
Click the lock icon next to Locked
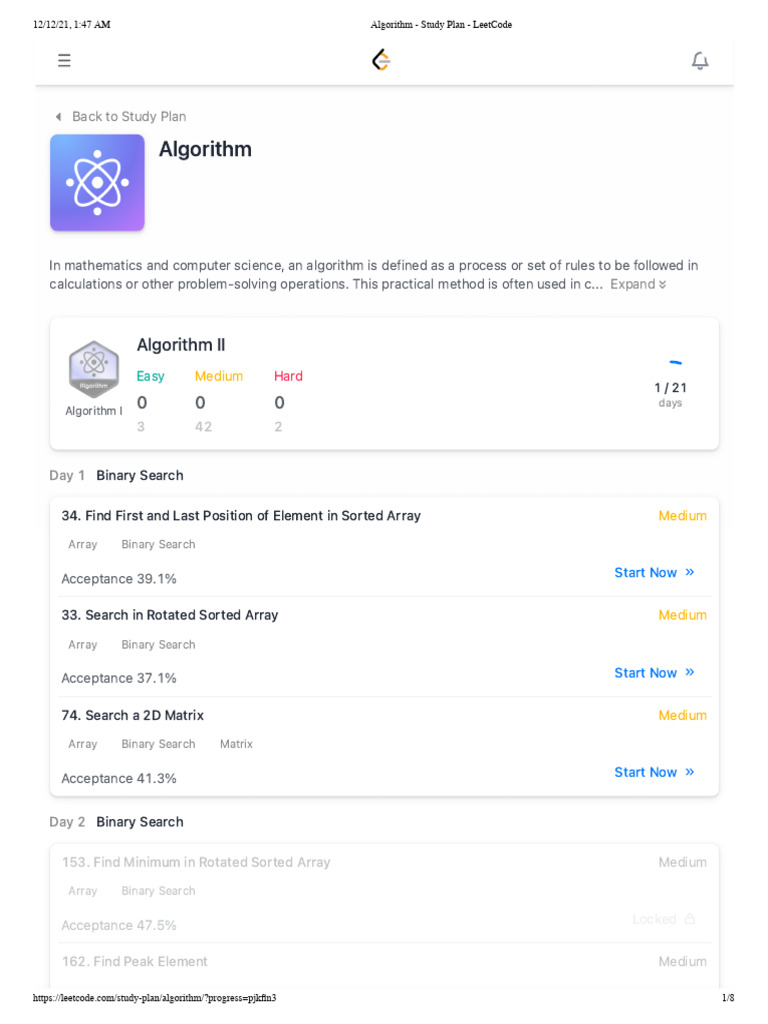690,919
